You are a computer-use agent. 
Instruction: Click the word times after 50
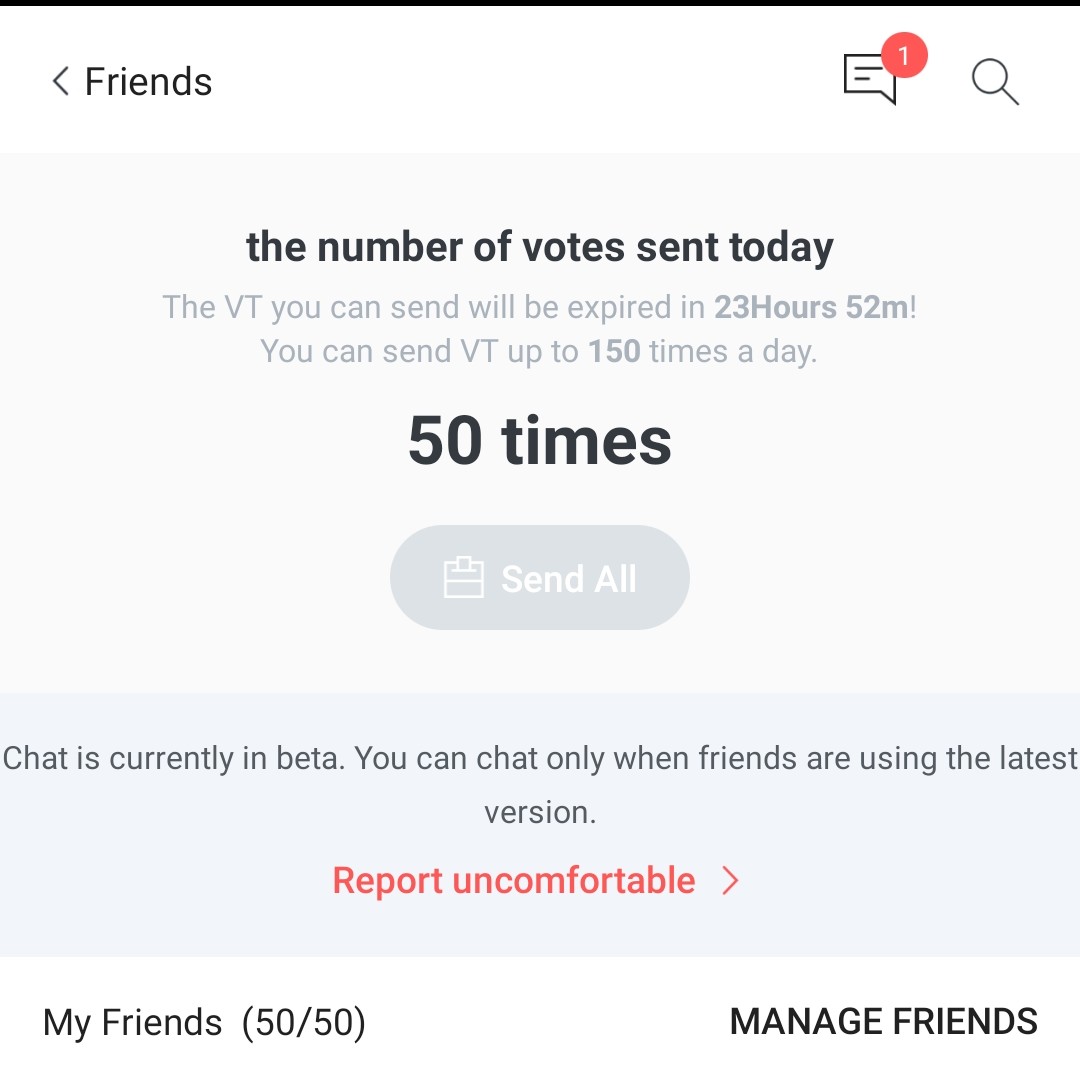pos(586,441)
